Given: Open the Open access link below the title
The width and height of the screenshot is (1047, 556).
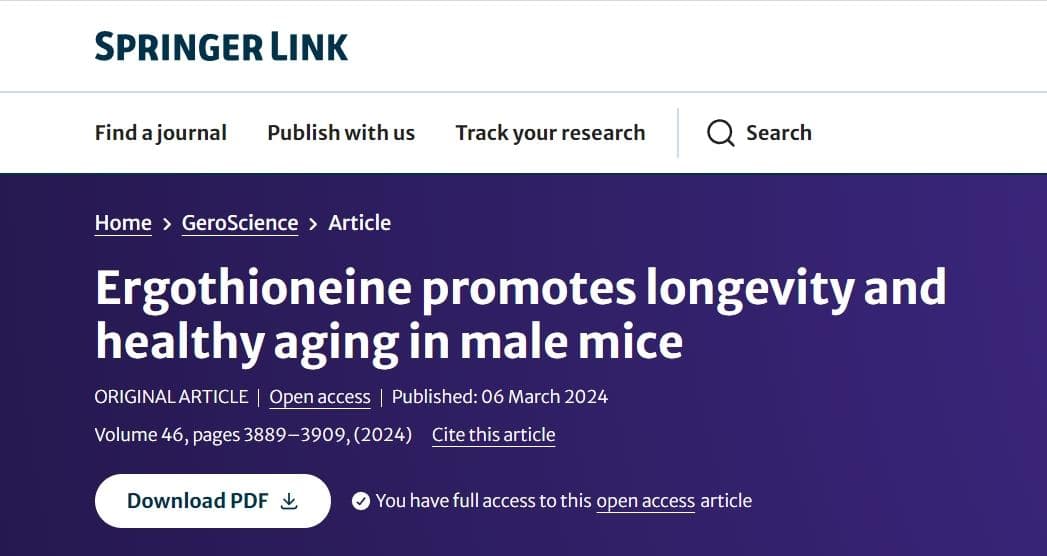Looking at the screenshot, I should tap(320, 397).
